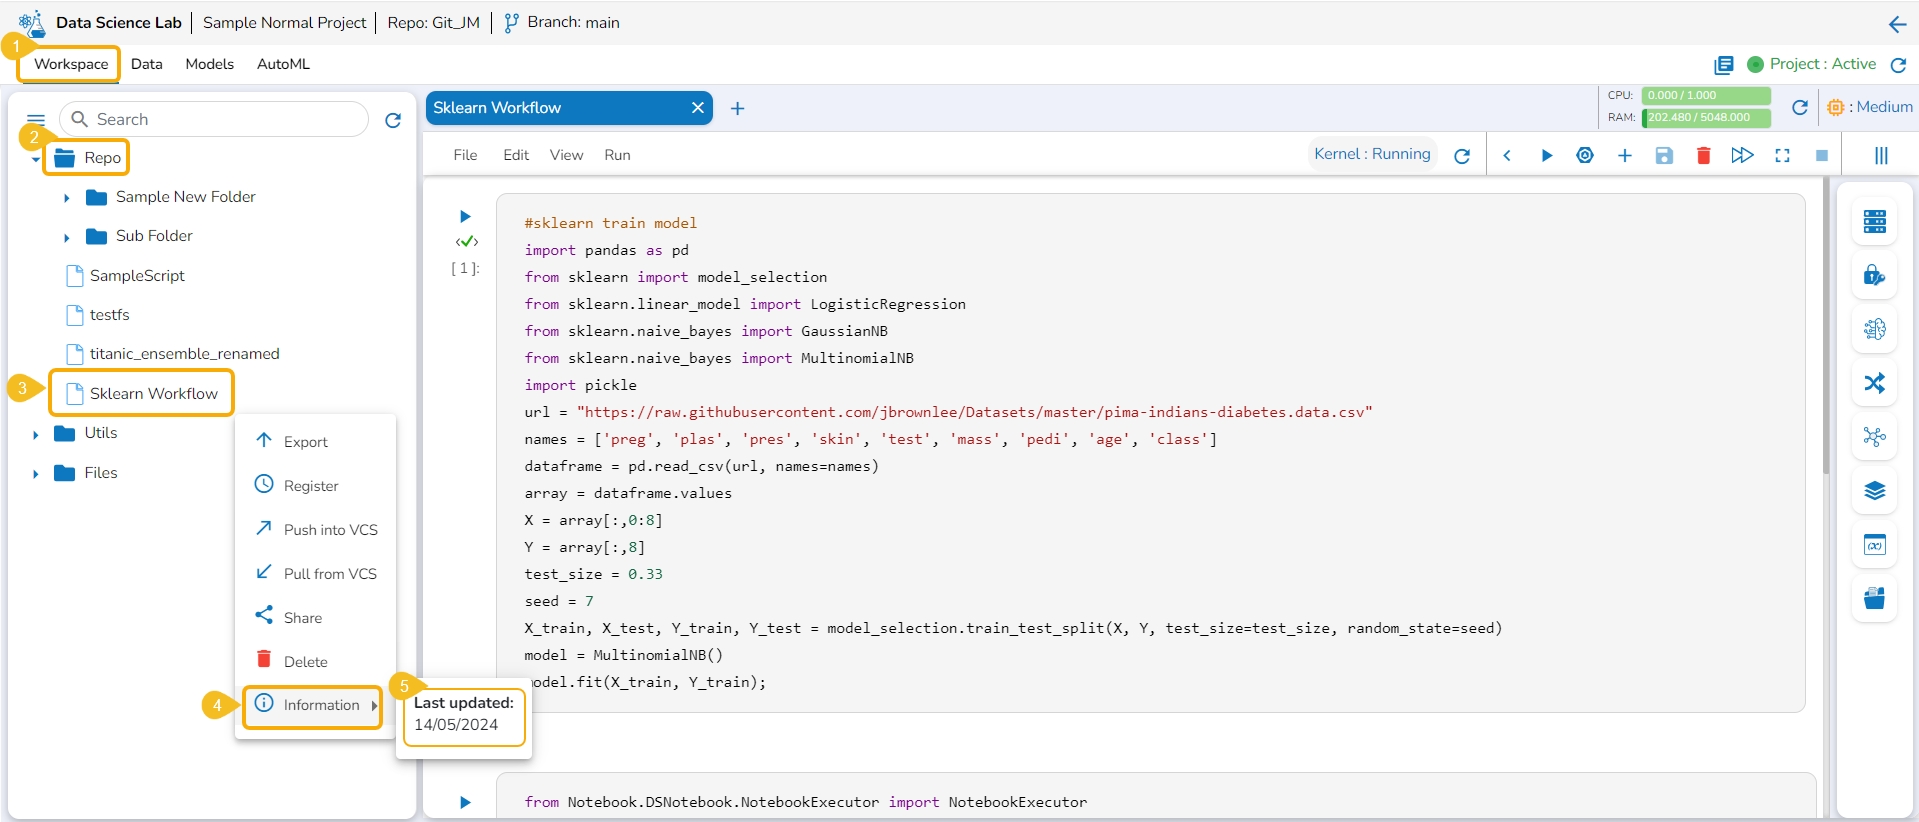The width and height of the screenshot is (1919, 822).
Task: Close the Sklearn Workflow tab
Action: coord(698,108)
